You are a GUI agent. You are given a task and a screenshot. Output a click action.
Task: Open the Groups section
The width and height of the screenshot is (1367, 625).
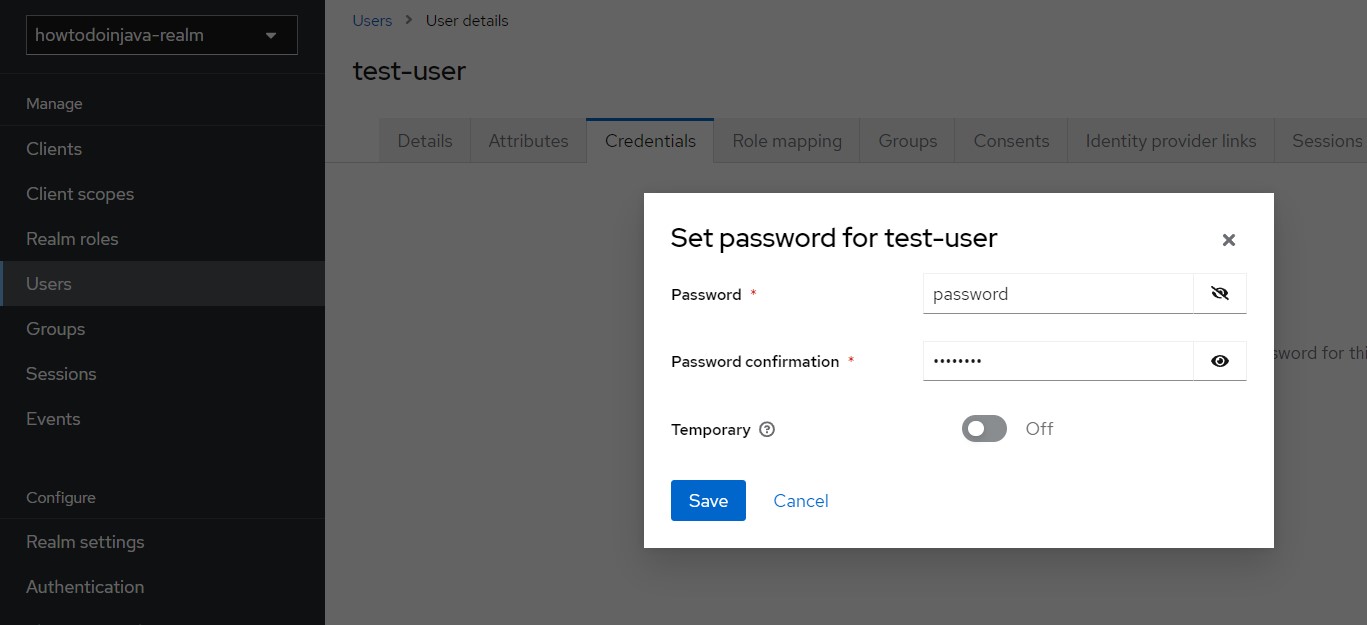(x=55, y=328)
